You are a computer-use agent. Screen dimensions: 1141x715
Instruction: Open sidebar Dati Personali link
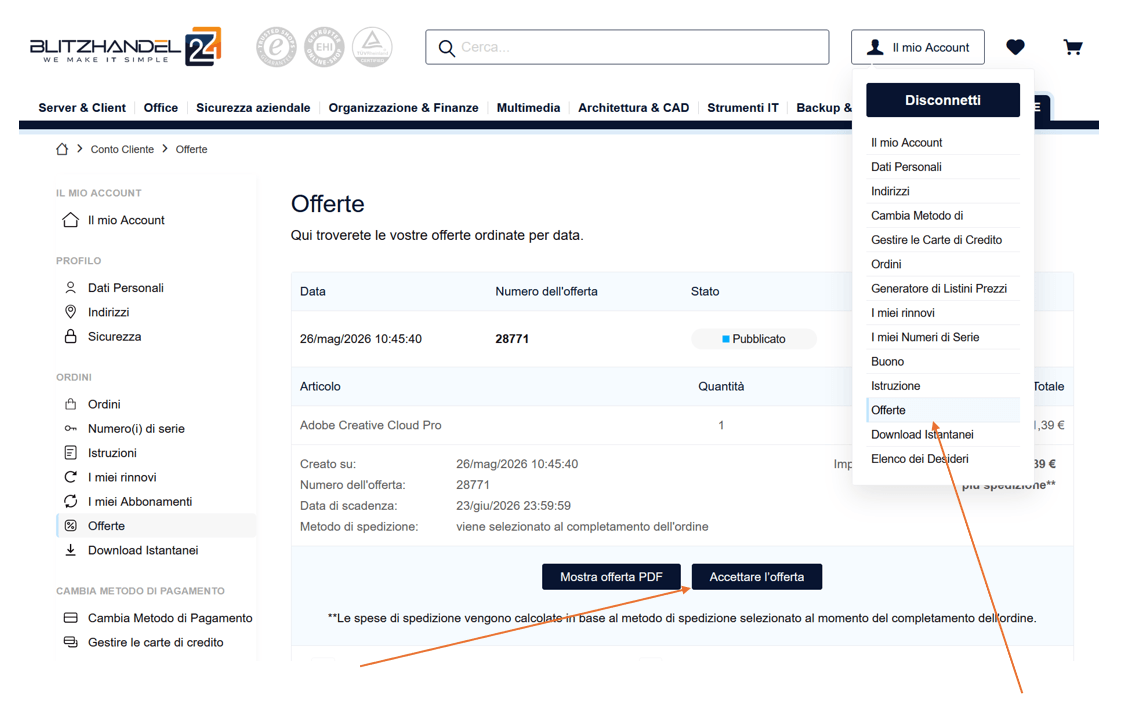click(126, 287)
